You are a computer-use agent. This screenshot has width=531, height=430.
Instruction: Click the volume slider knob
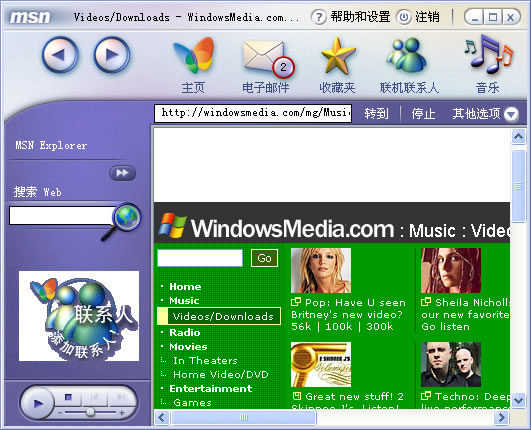tap(90, 412)
